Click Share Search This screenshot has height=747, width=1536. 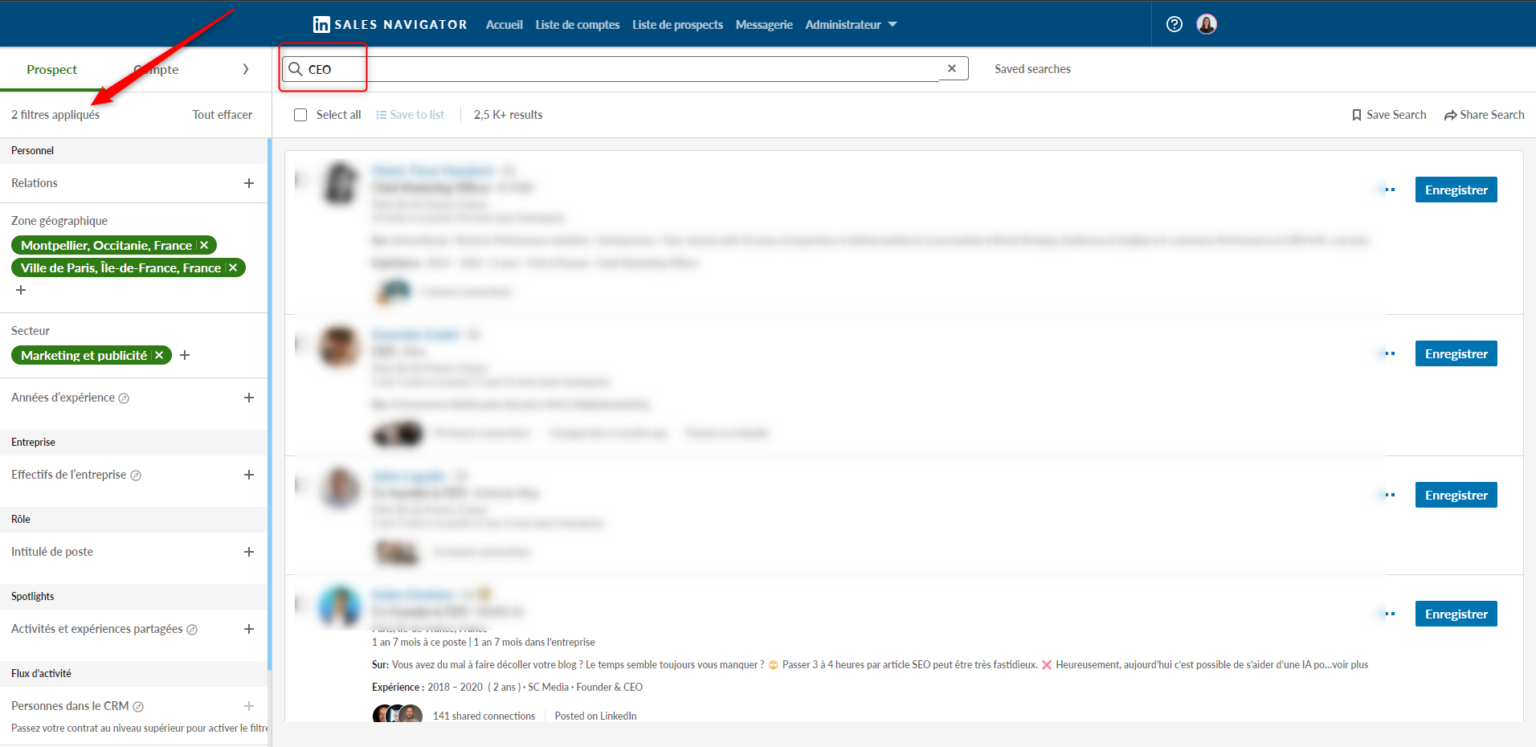click(1484, 115)
